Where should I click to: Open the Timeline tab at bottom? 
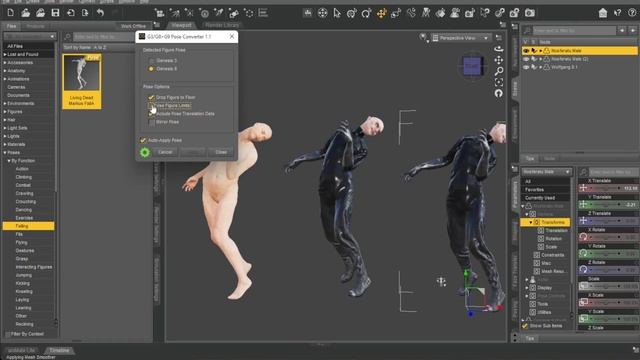(x=59, y=350)
